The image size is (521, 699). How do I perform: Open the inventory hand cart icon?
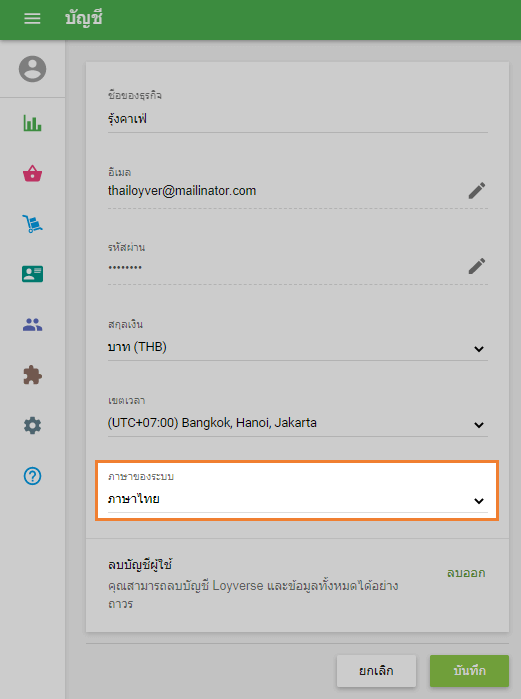pos(32,224)
